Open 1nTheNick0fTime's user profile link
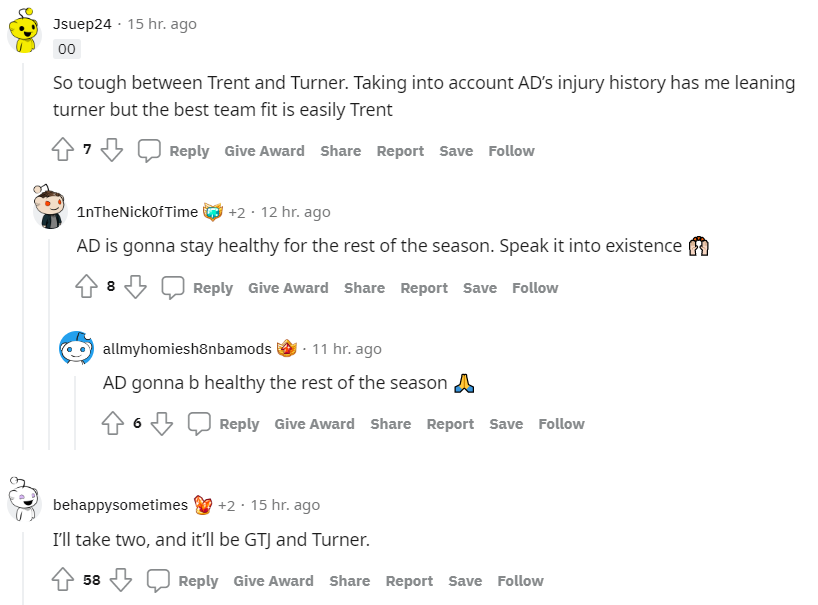 (137, 212)
